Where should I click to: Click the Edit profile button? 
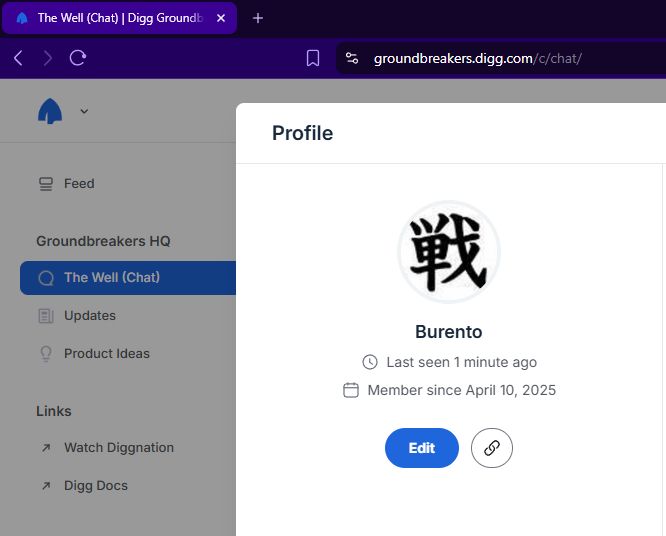pos(422,448)
